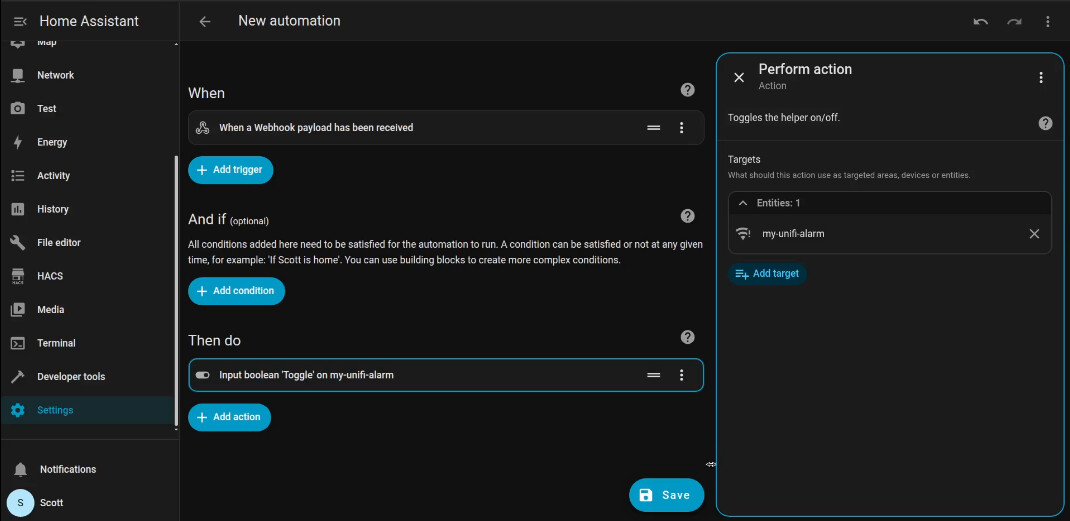Remove my-unifi-alarm from targets
This screenshot has height=521, width=1070.
[1034, 234]
